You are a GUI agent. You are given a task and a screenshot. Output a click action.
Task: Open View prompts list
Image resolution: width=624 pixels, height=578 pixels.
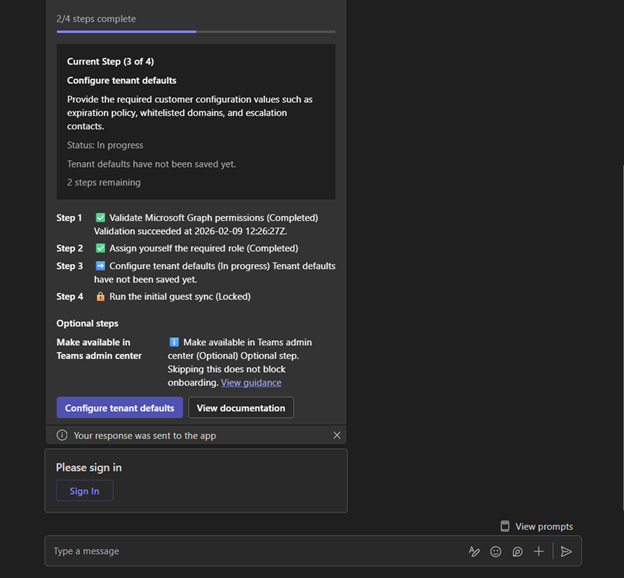click(x=536, y=526)
